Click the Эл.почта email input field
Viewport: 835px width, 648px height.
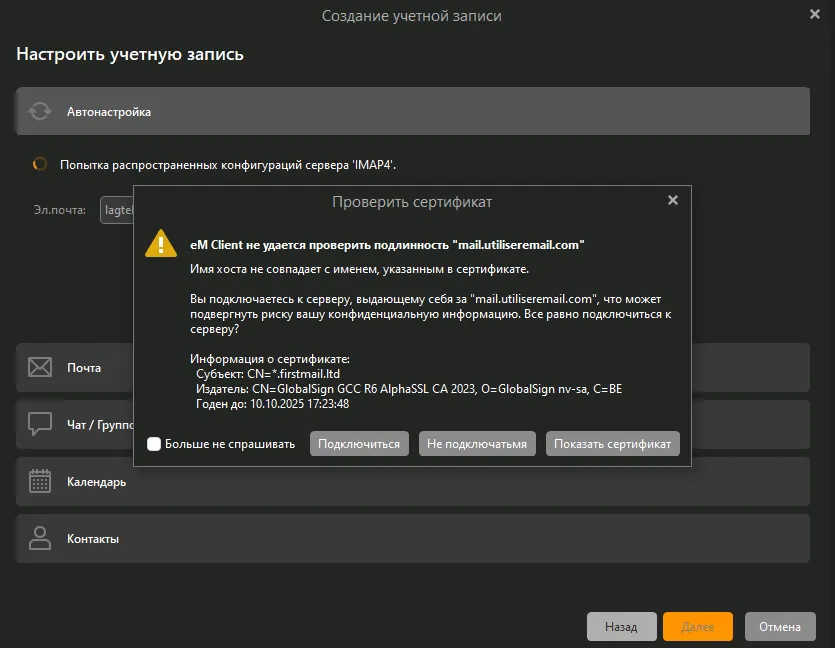[x=116, y=211]
